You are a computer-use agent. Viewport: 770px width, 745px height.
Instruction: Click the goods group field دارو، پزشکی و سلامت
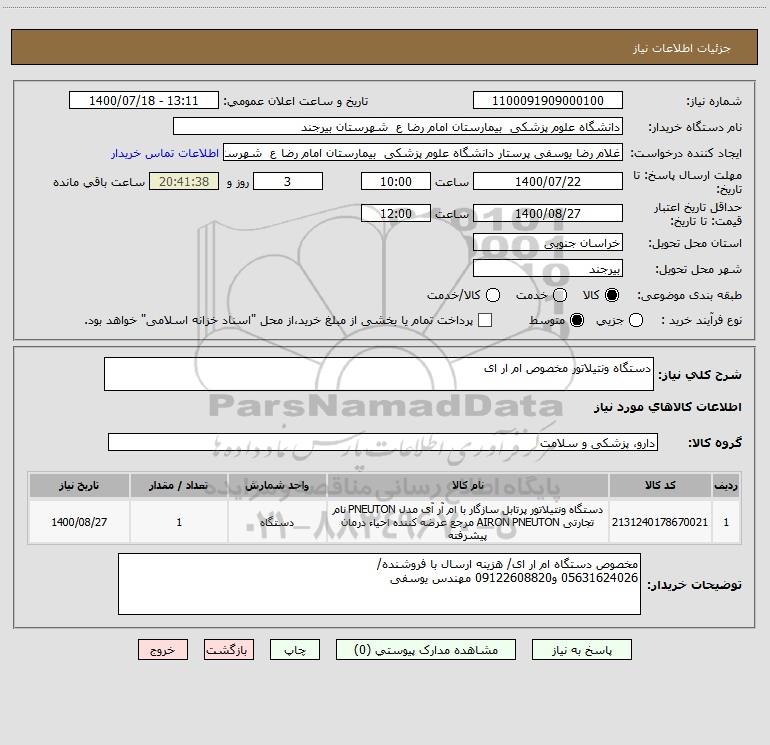pos(383,442)
